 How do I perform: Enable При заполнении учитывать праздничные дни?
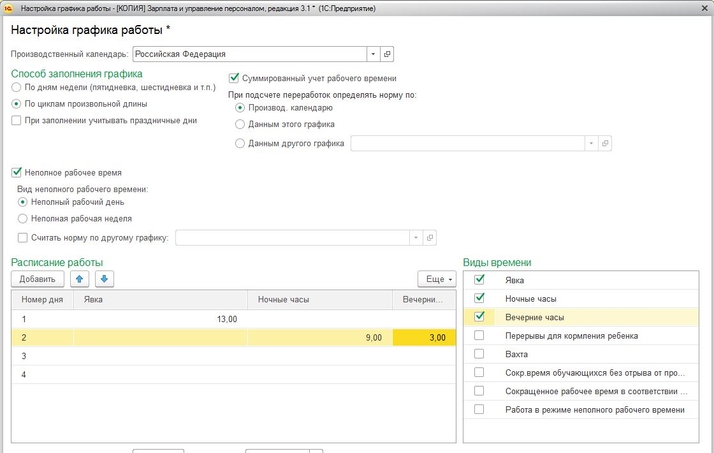click(x=16, y=120)
